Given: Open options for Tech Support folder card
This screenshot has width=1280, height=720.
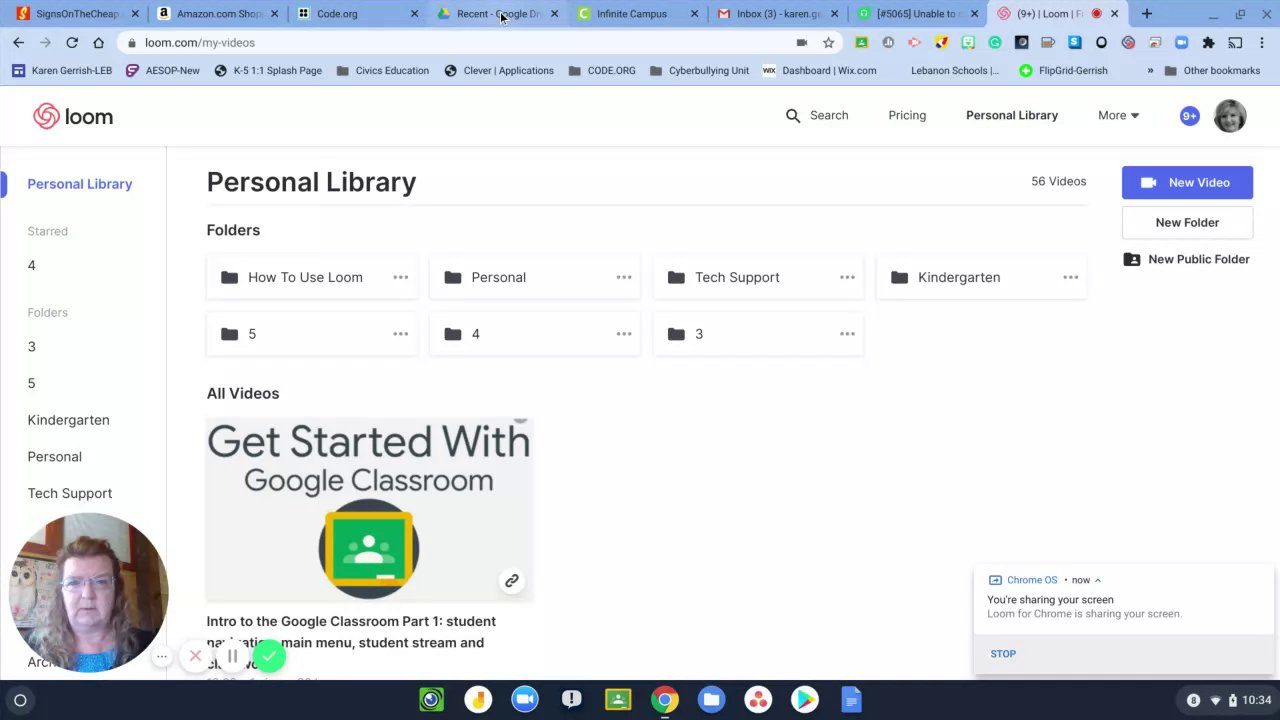Looking at the screenshot, I should 847,277.
